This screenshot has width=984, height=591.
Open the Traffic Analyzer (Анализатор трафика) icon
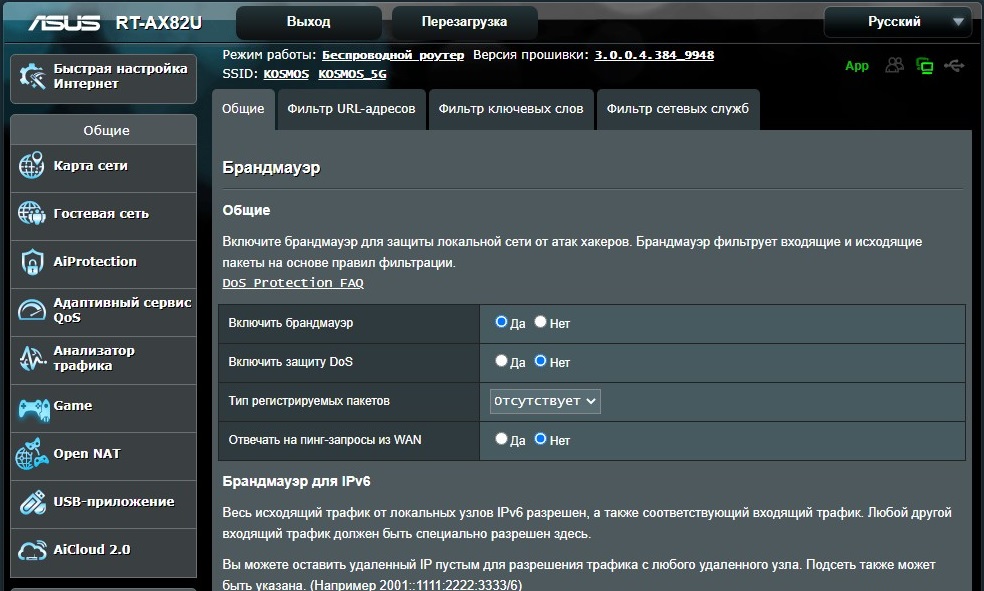(x=32, y=358)
